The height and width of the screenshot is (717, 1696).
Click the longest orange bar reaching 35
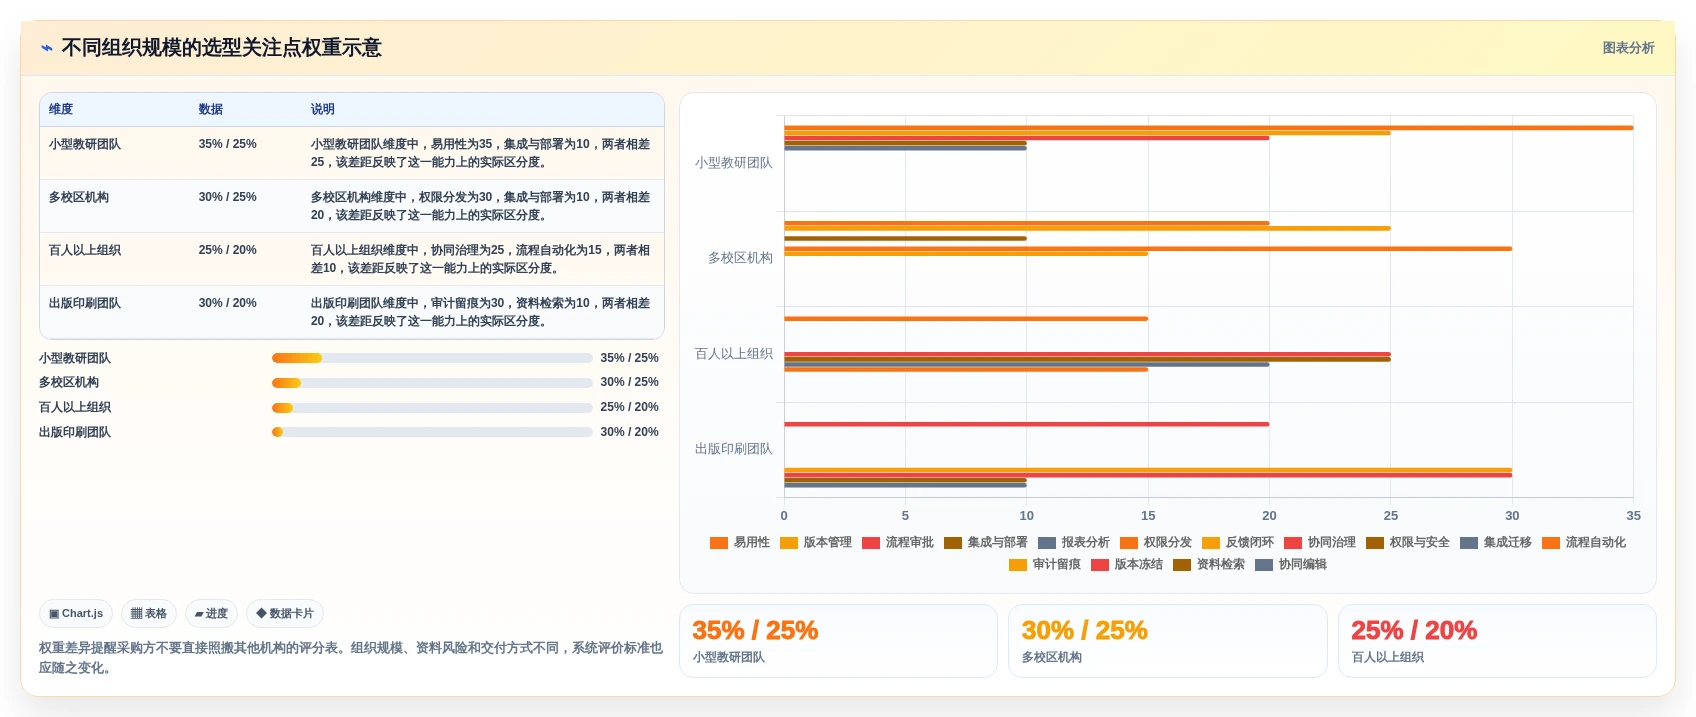[1208, 128]
